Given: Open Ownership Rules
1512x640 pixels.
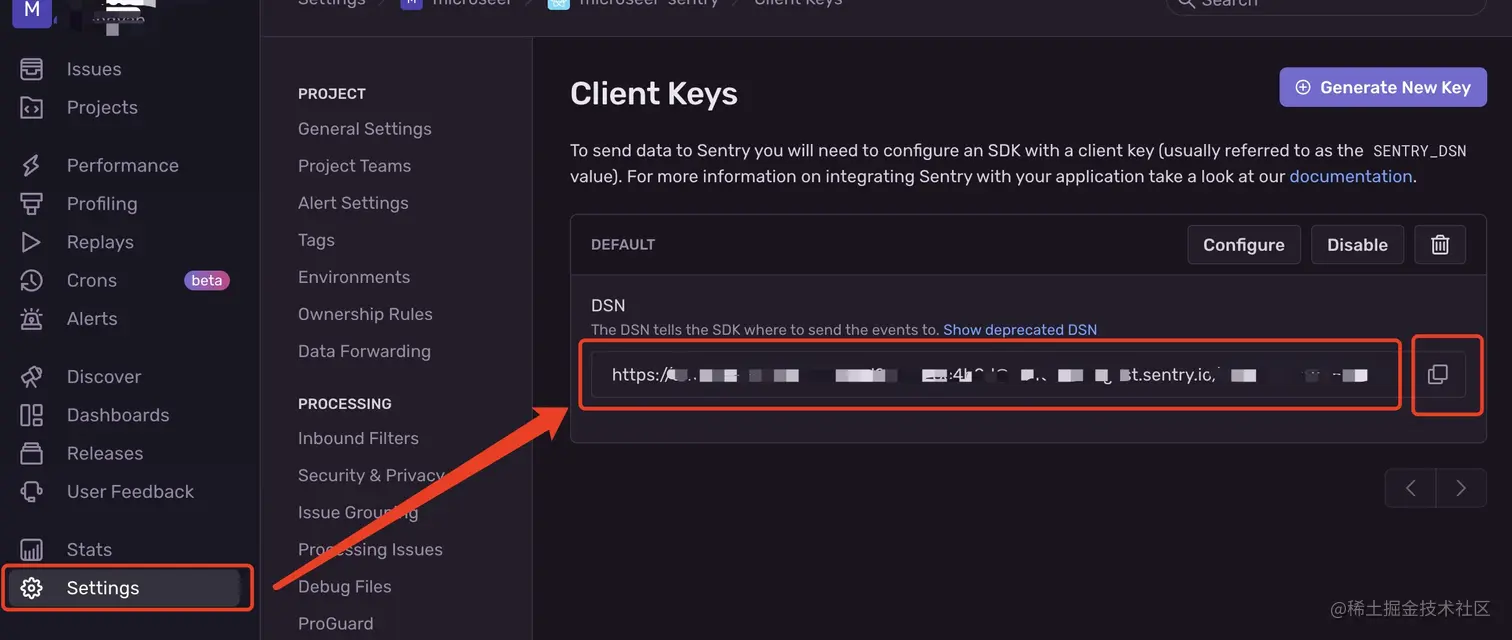Looking at the screenshot, I should click(x=365, y=314).
